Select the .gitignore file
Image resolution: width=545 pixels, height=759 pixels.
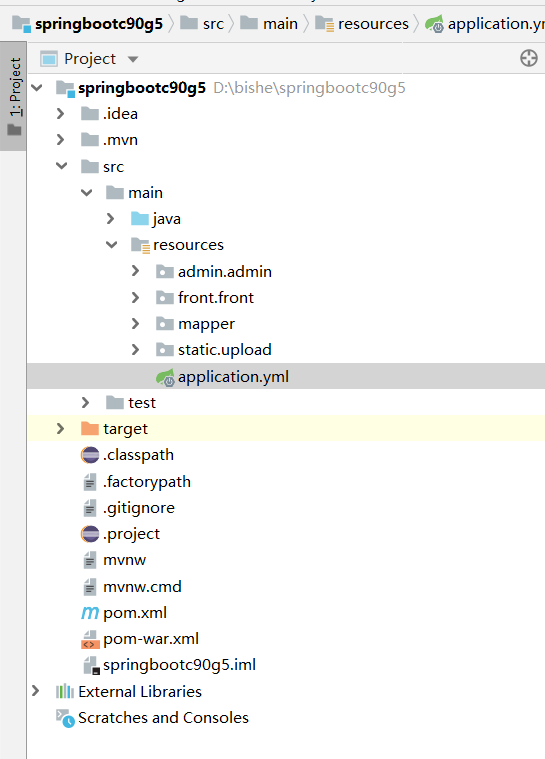point(138,508)
